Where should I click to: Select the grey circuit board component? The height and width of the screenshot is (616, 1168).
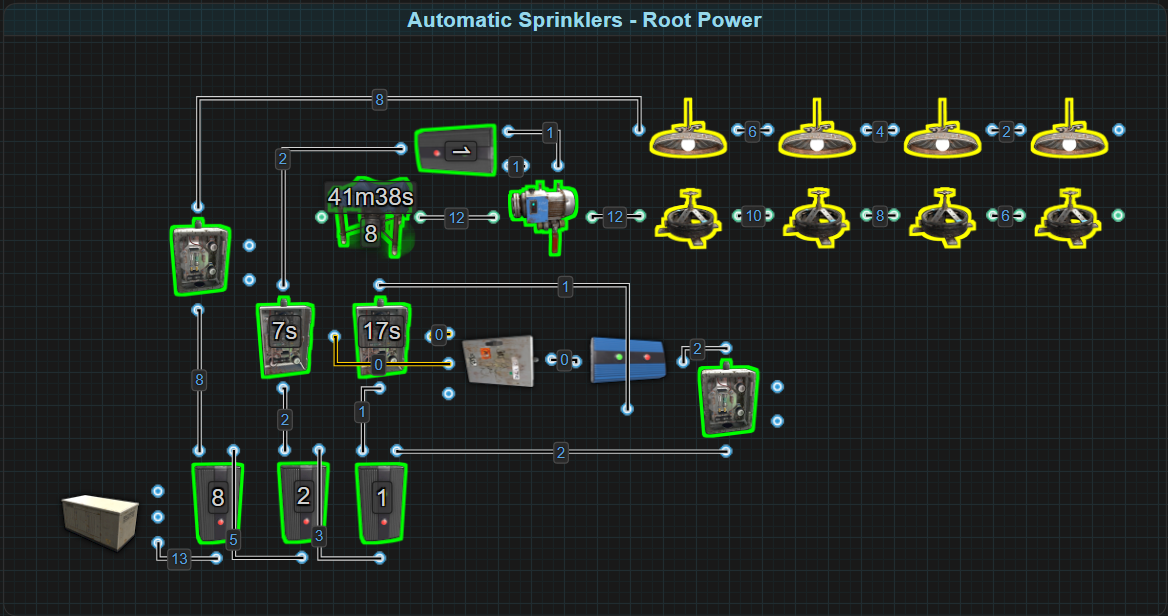pos(498,361)
